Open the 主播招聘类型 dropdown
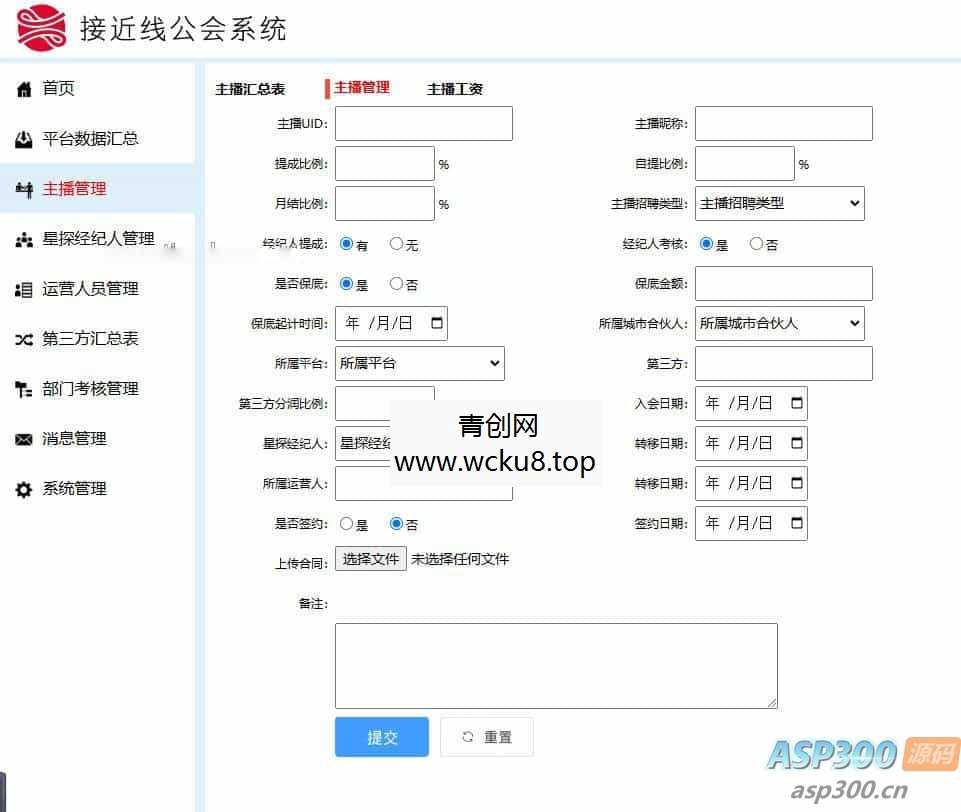961x812 pixels. click(x=780, y=203)
